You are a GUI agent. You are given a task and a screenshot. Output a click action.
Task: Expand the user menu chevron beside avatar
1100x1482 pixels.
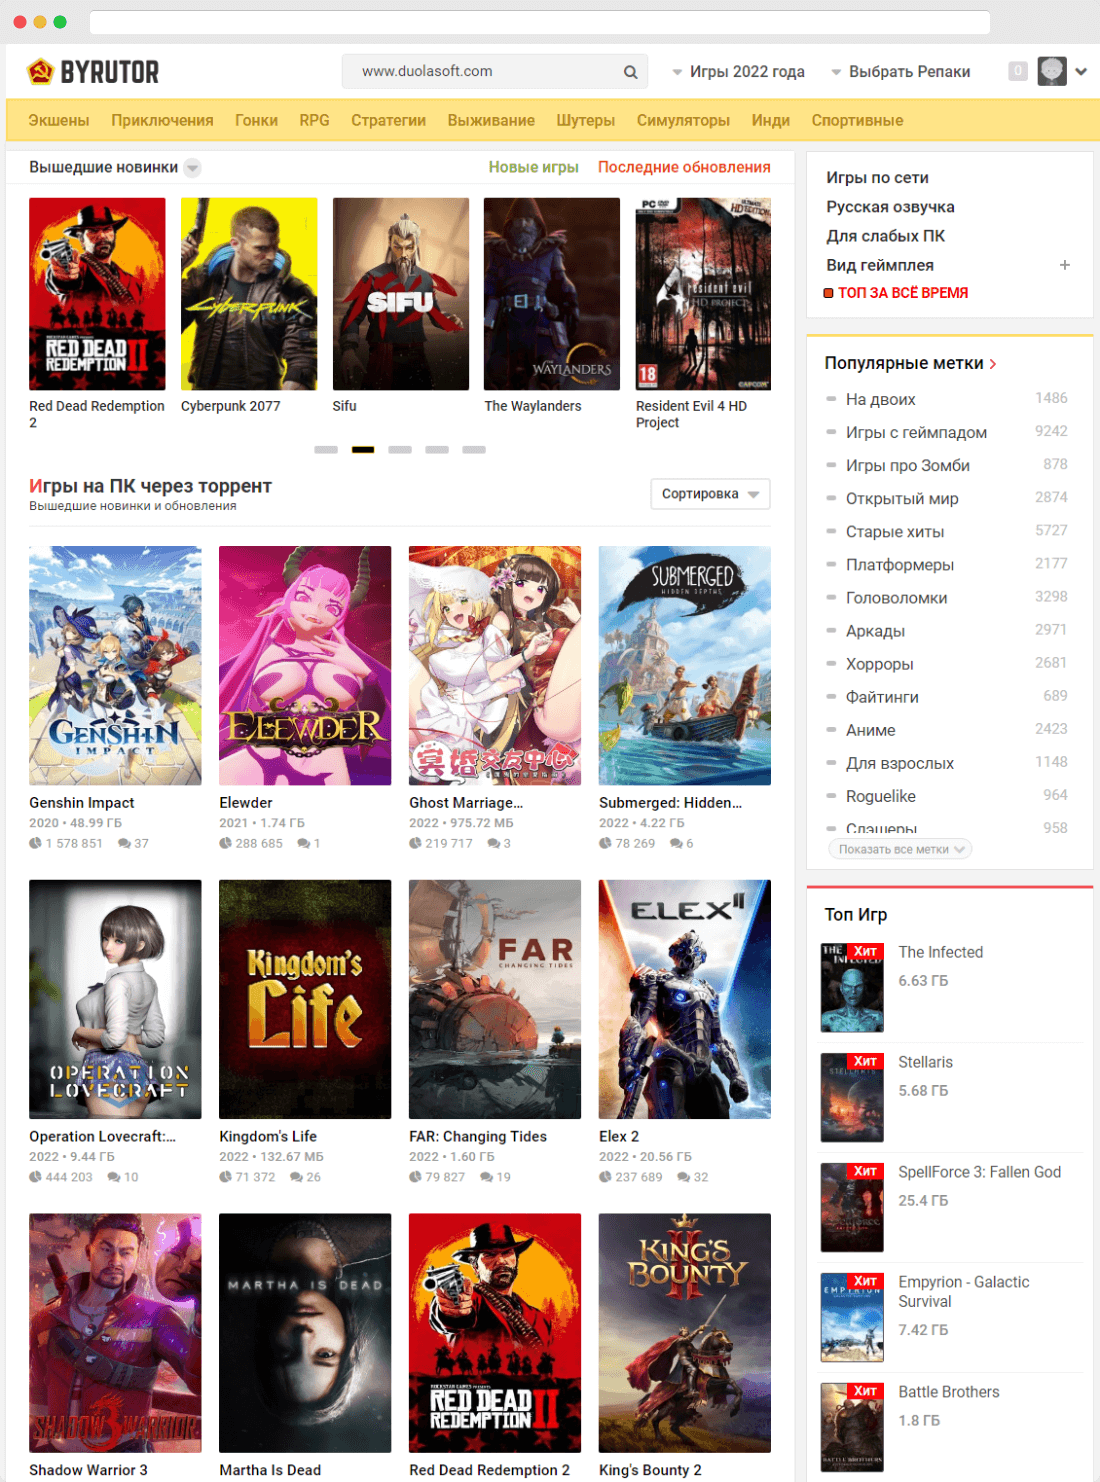click(1081, 72)
